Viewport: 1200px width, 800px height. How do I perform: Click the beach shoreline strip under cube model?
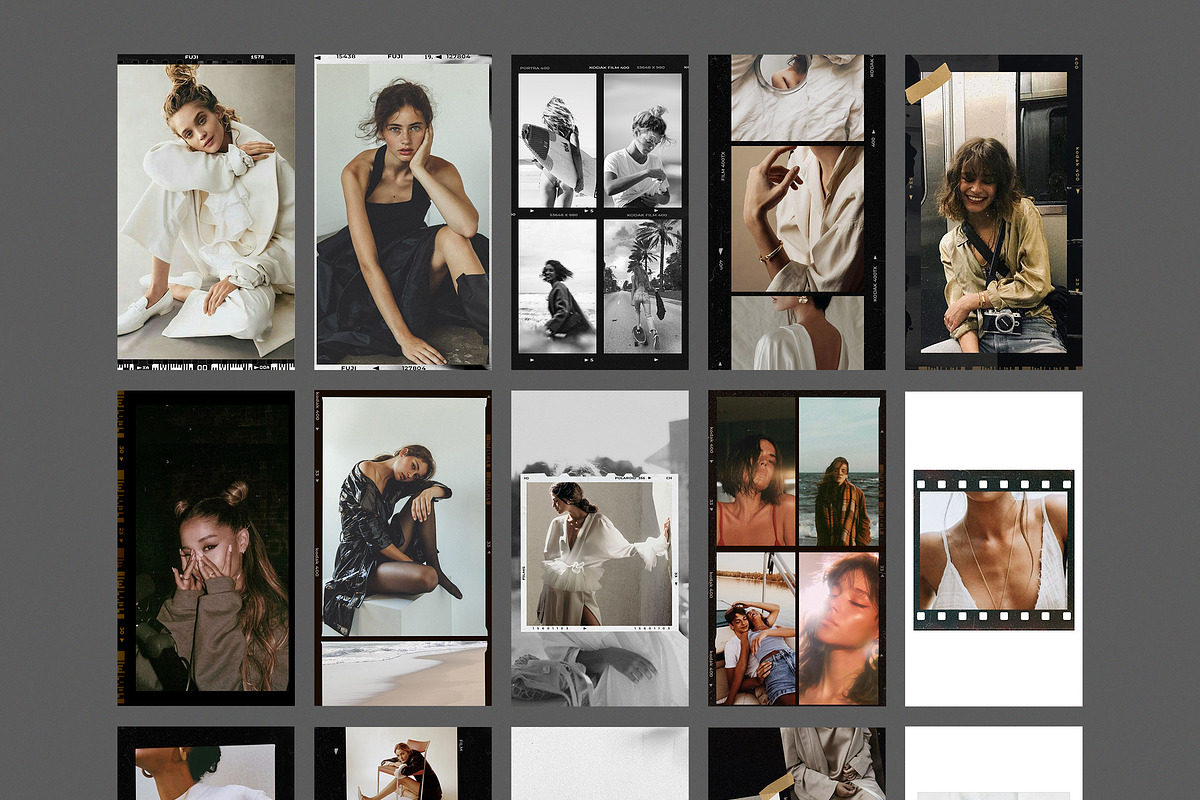coord(403,674)
